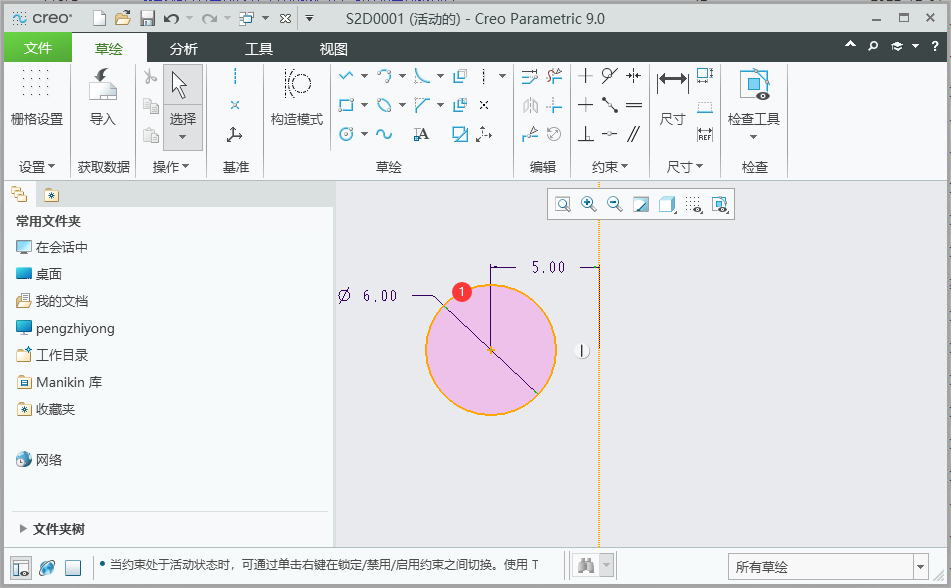This screenshot has height=588, width=951.
Task: Apply the Parallel constraint
Action: tap(634, 134)
